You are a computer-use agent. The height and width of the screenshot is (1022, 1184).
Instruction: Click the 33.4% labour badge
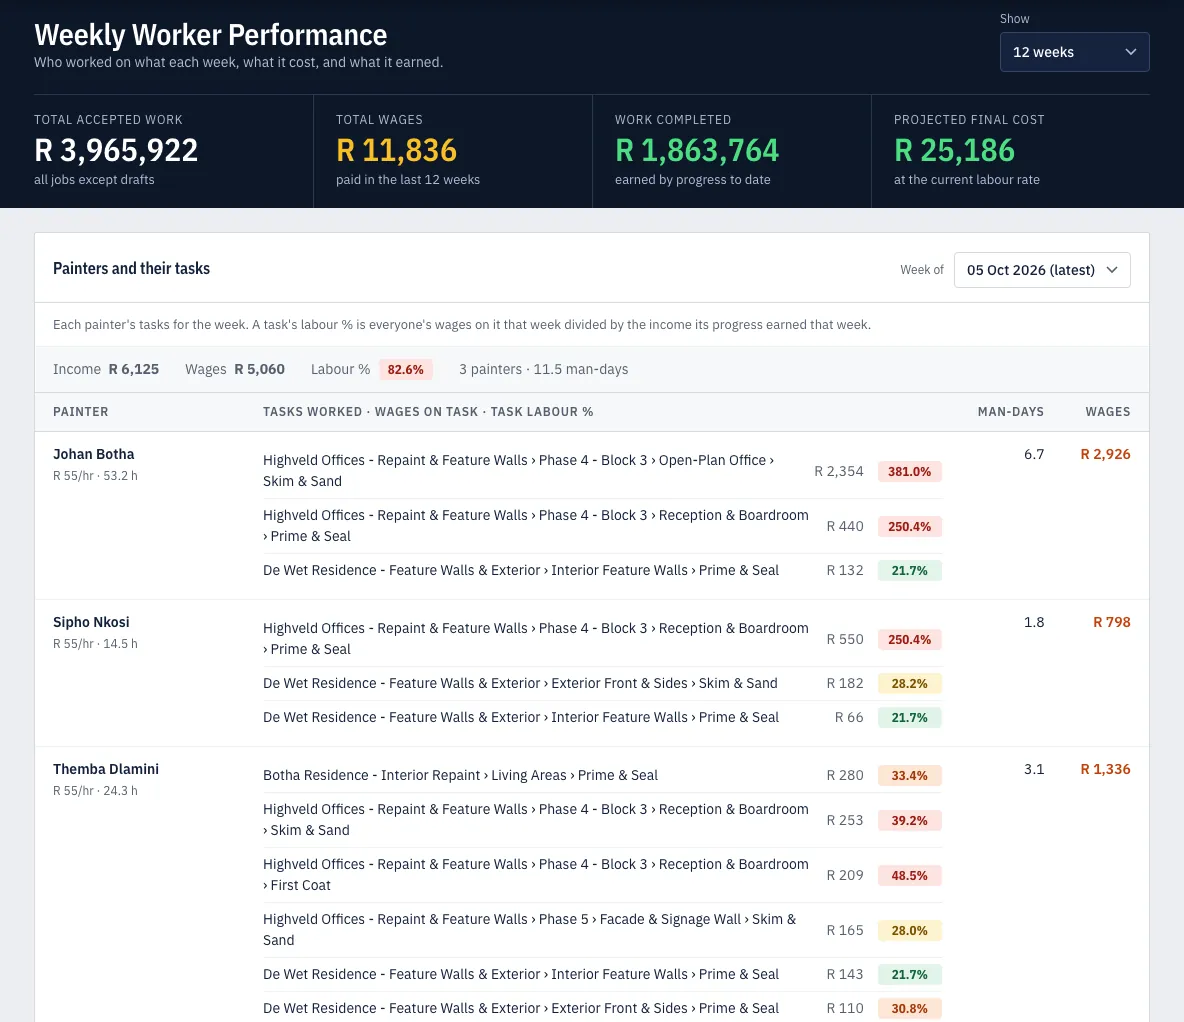[x=909, y=776]
